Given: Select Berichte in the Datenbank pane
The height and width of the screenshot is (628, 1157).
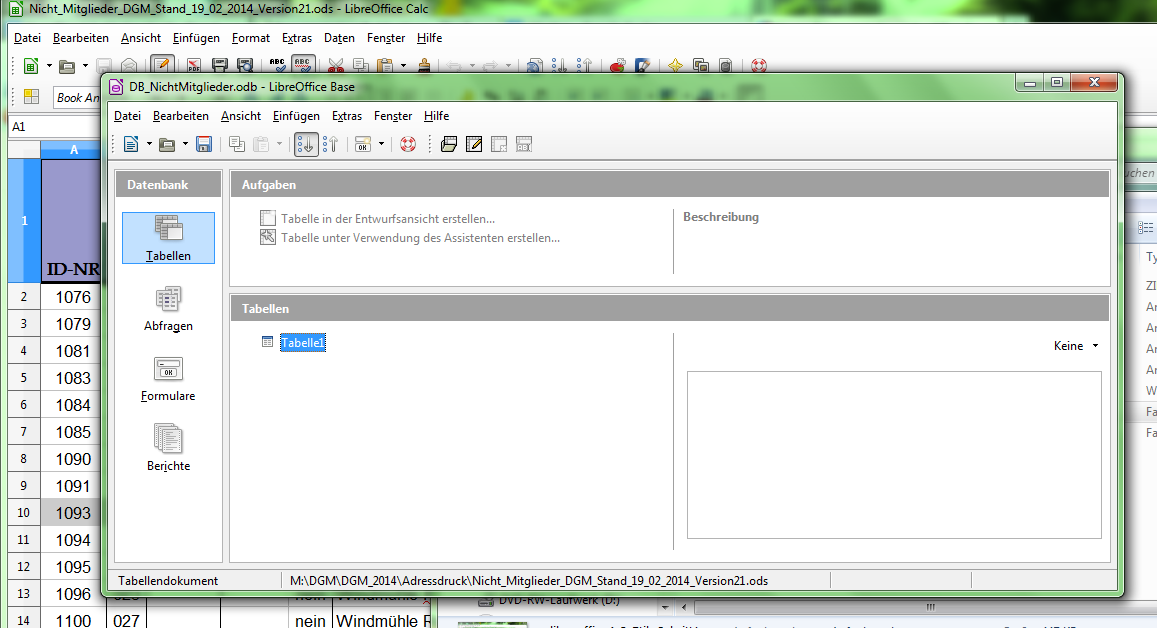Looking at the screenshot, I should pos(168,448).
